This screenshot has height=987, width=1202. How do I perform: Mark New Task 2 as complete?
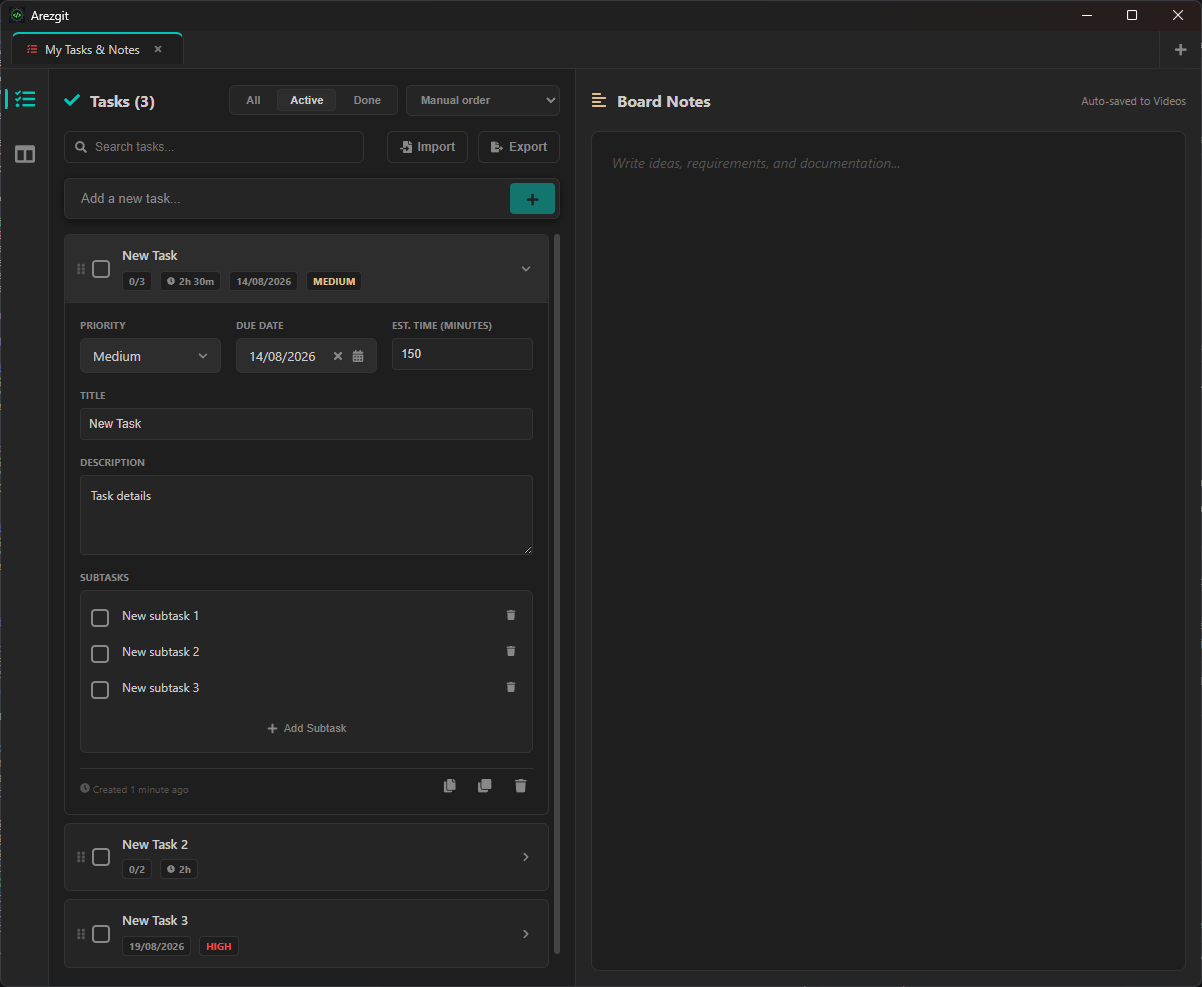click(101, 857)
